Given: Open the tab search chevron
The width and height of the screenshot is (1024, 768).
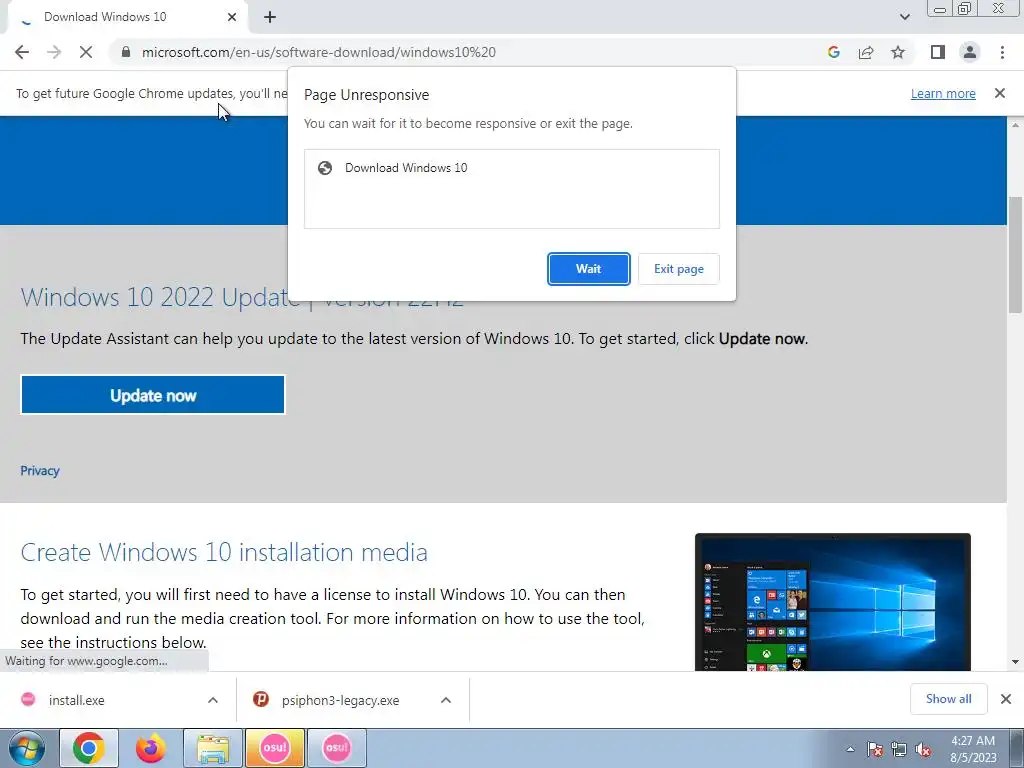Looking at the screenshot, I should point(904,17).
